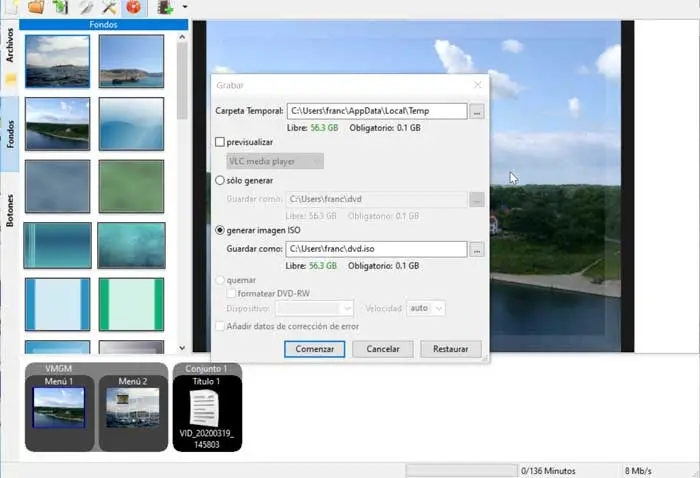
Task: Click the 8 Mb/s bitrate status entry
Action: [638, 471]
